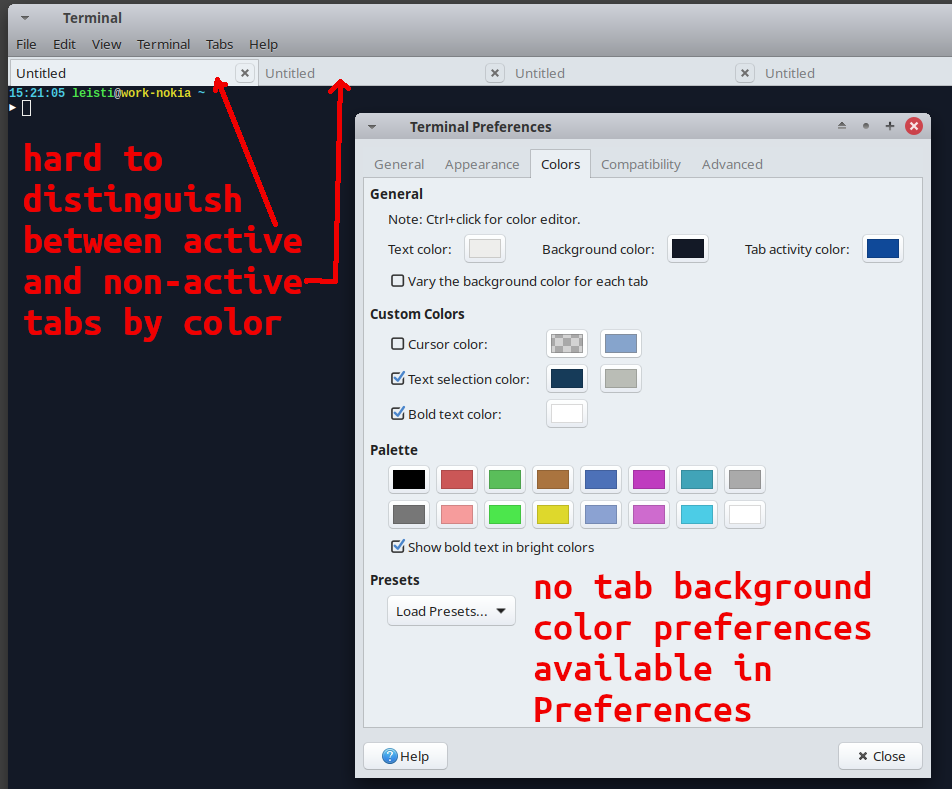Viewport: 952px width, 789px height.
Task: Open the Tabs menu
Action: pyautogui.click(x=219, y=44)
